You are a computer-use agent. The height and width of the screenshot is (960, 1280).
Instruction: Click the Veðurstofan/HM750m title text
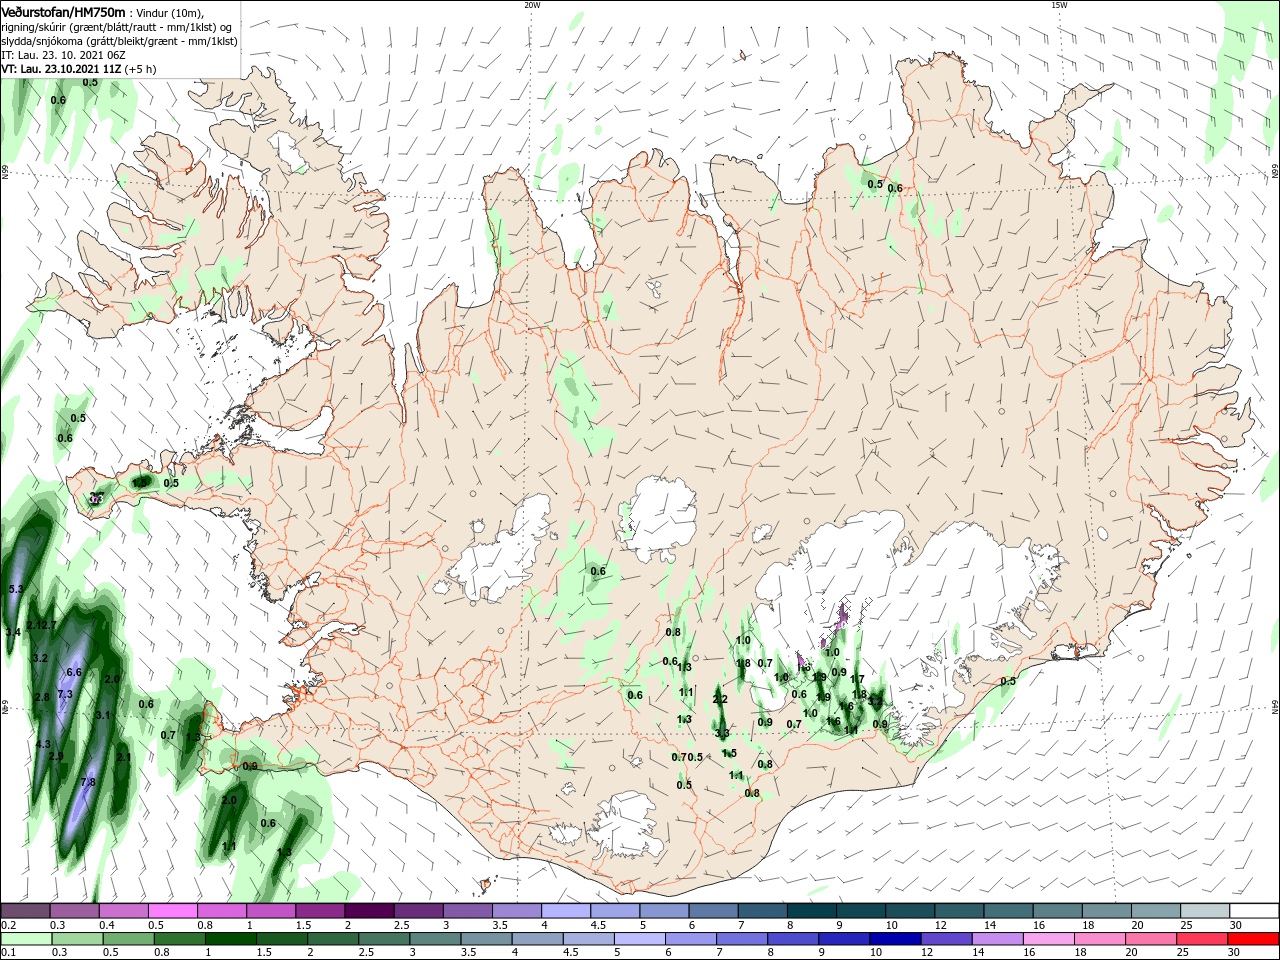[x=63, y=11]
